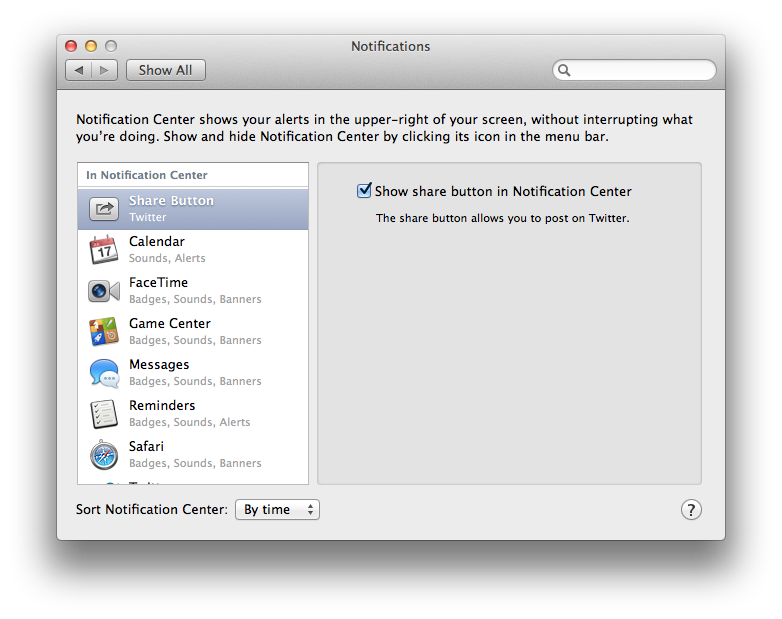This screenshot has width=782, height=619.
Task: Go forward with the right arrow button
Action: [x=105, y=70]
